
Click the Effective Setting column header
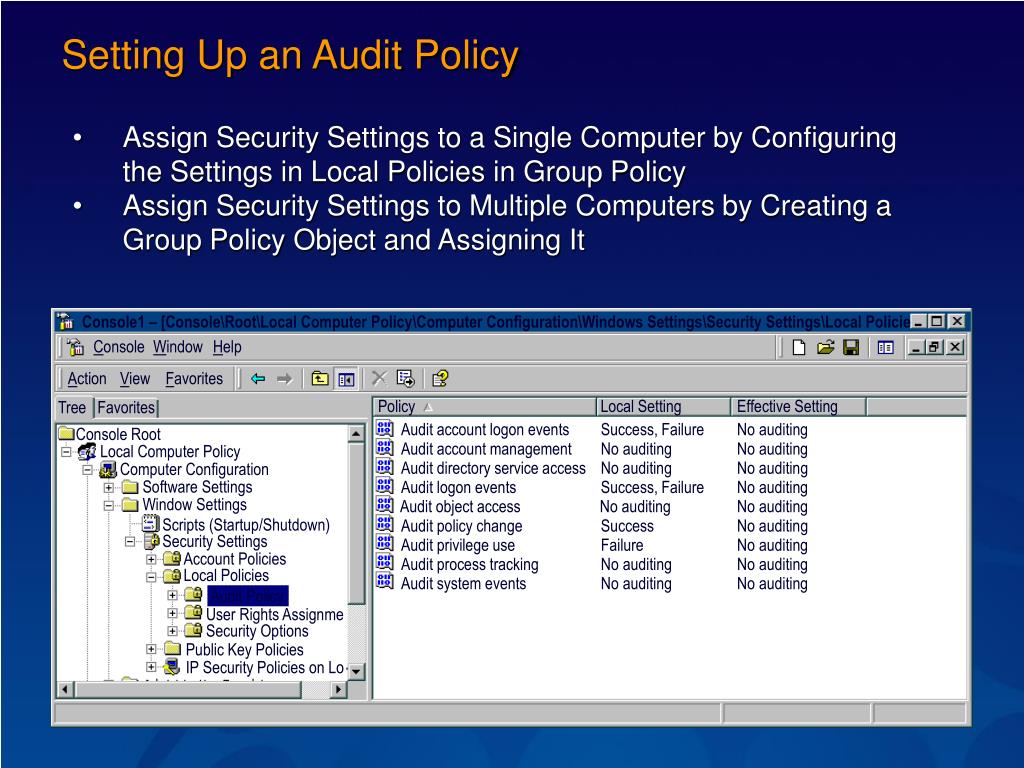[x=799, y=406]
